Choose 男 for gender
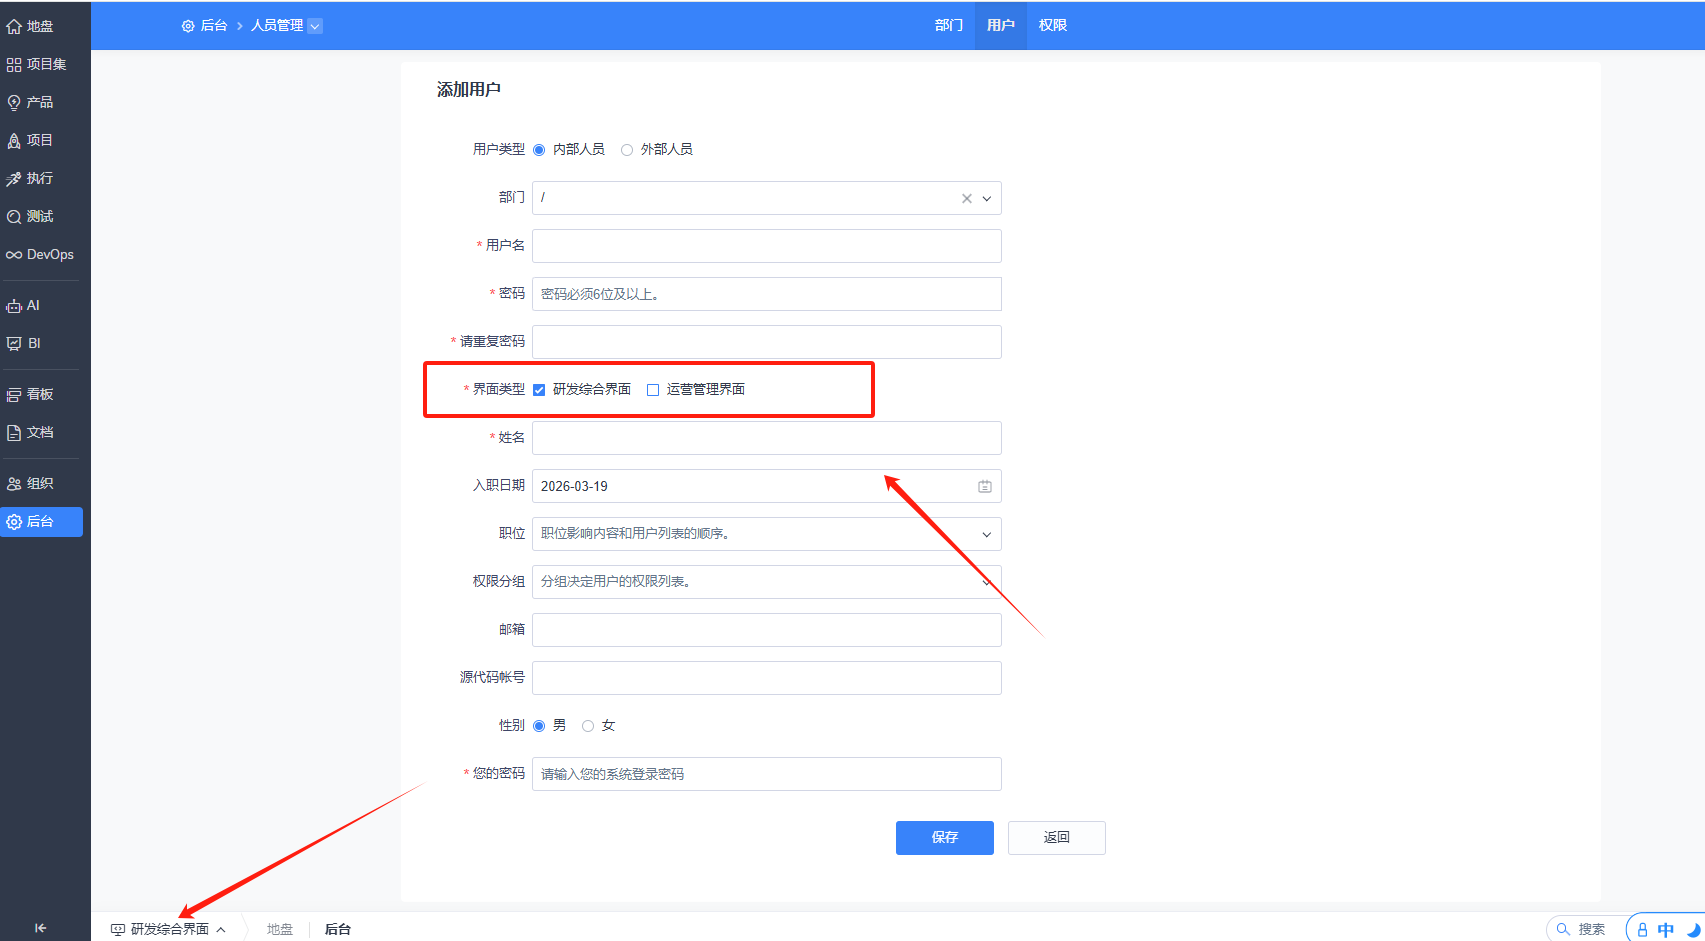 pyautogui.click(x=539, y=726)
